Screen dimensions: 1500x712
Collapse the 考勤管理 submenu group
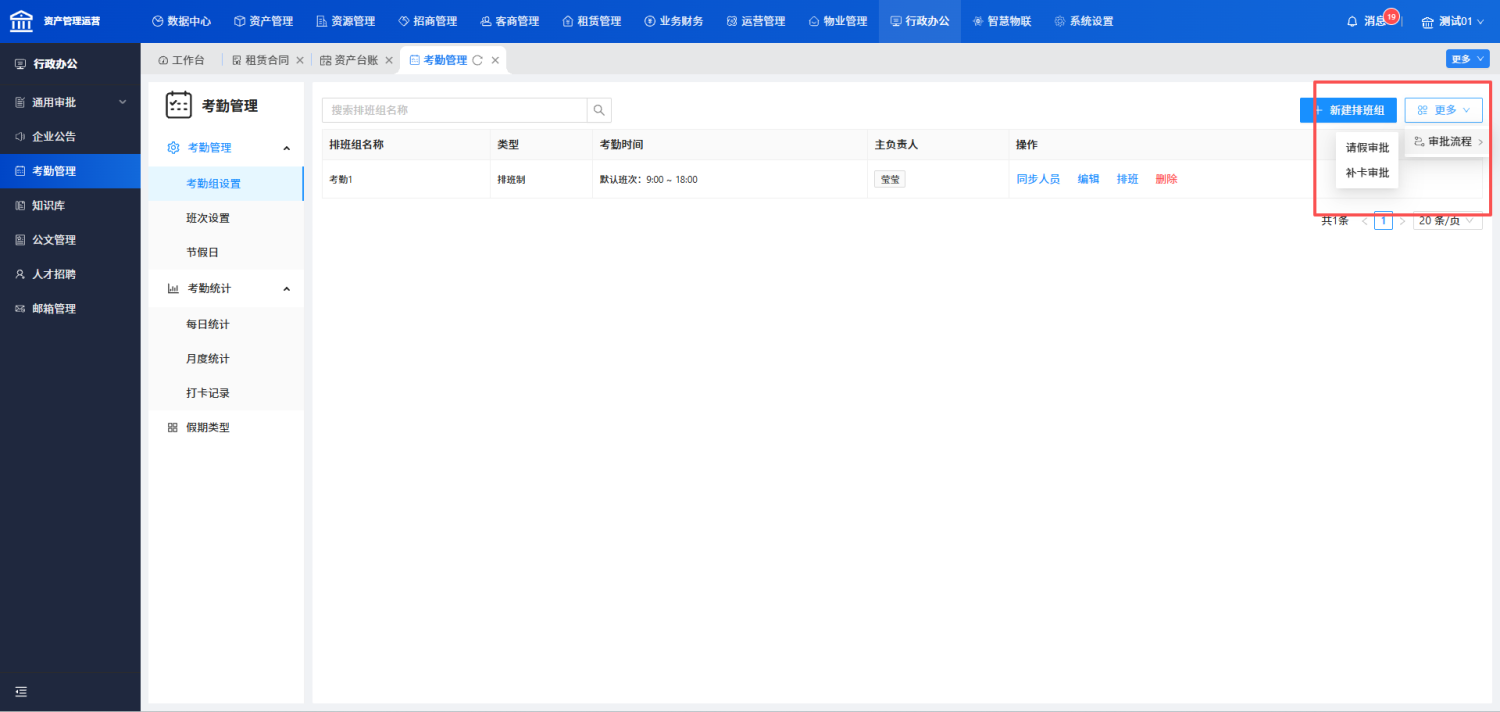[226, 148]
